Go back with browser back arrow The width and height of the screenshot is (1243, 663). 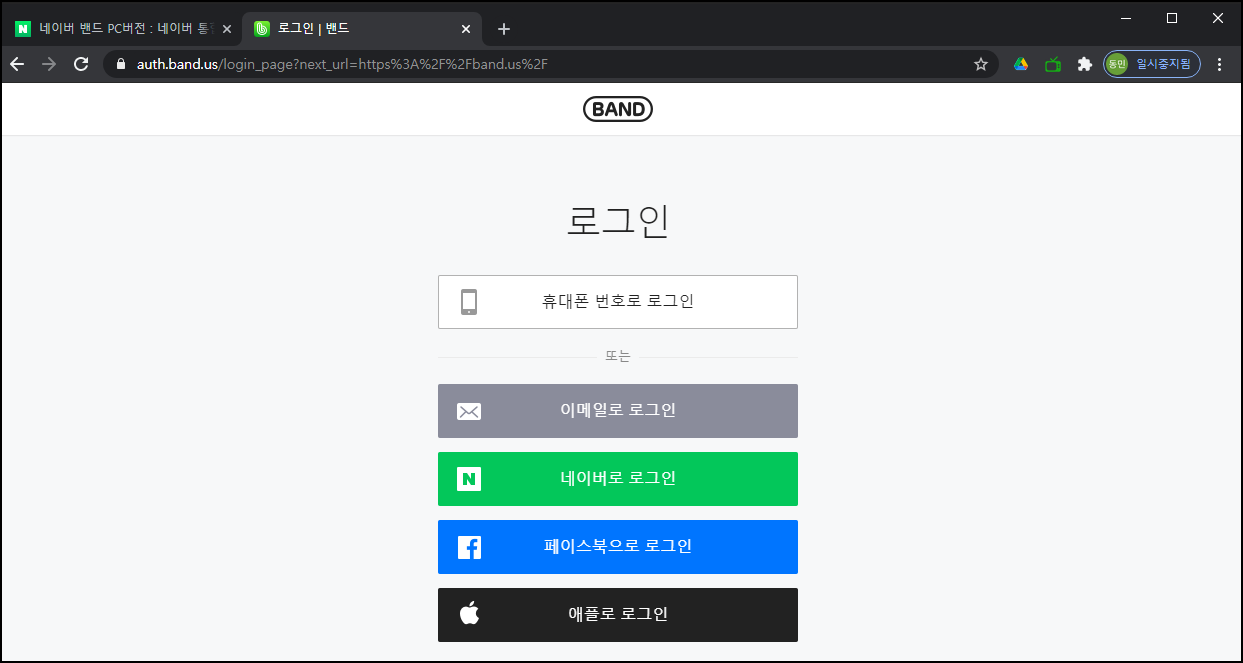click(17, 64)
